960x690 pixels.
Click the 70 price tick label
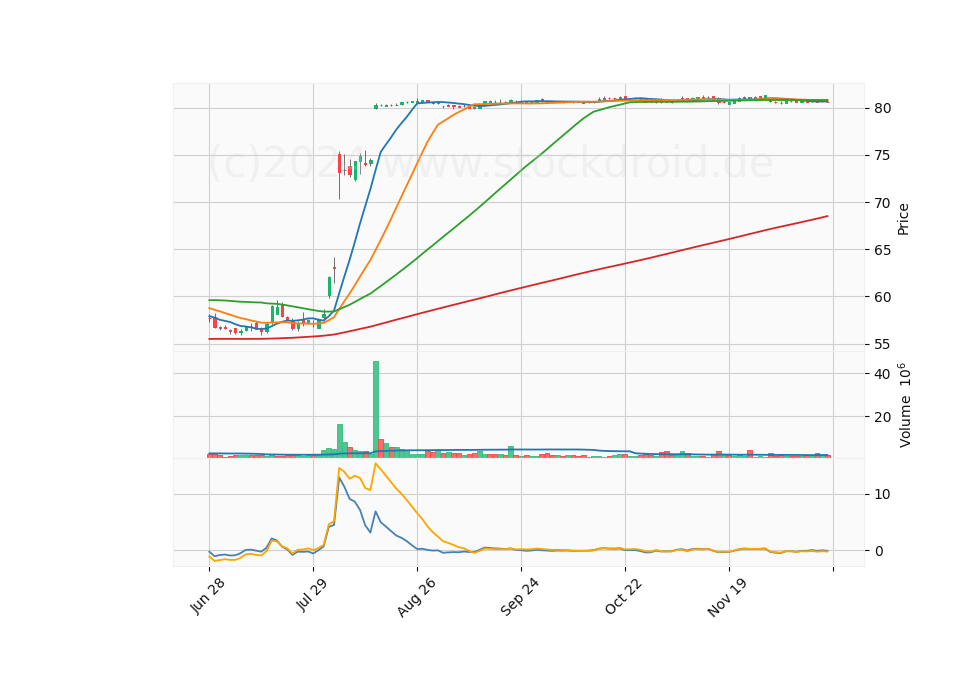[882, 203]
